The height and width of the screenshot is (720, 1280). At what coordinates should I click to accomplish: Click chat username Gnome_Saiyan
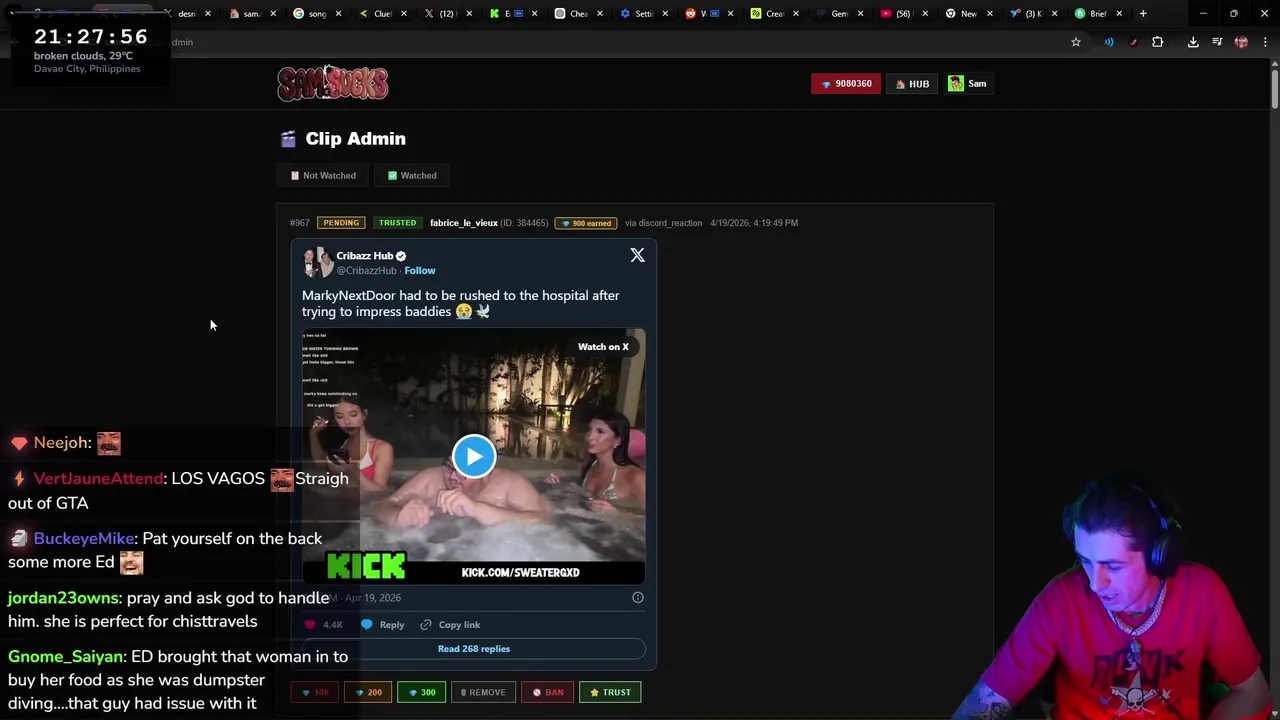click(65, 657)
